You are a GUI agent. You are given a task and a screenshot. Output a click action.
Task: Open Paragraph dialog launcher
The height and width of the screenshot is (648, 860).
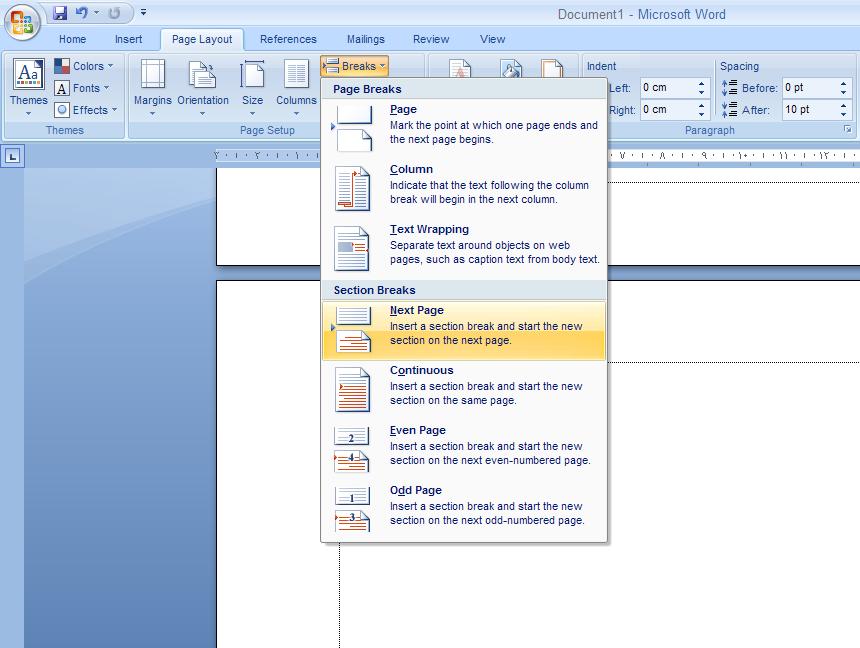tap(847, 129)
